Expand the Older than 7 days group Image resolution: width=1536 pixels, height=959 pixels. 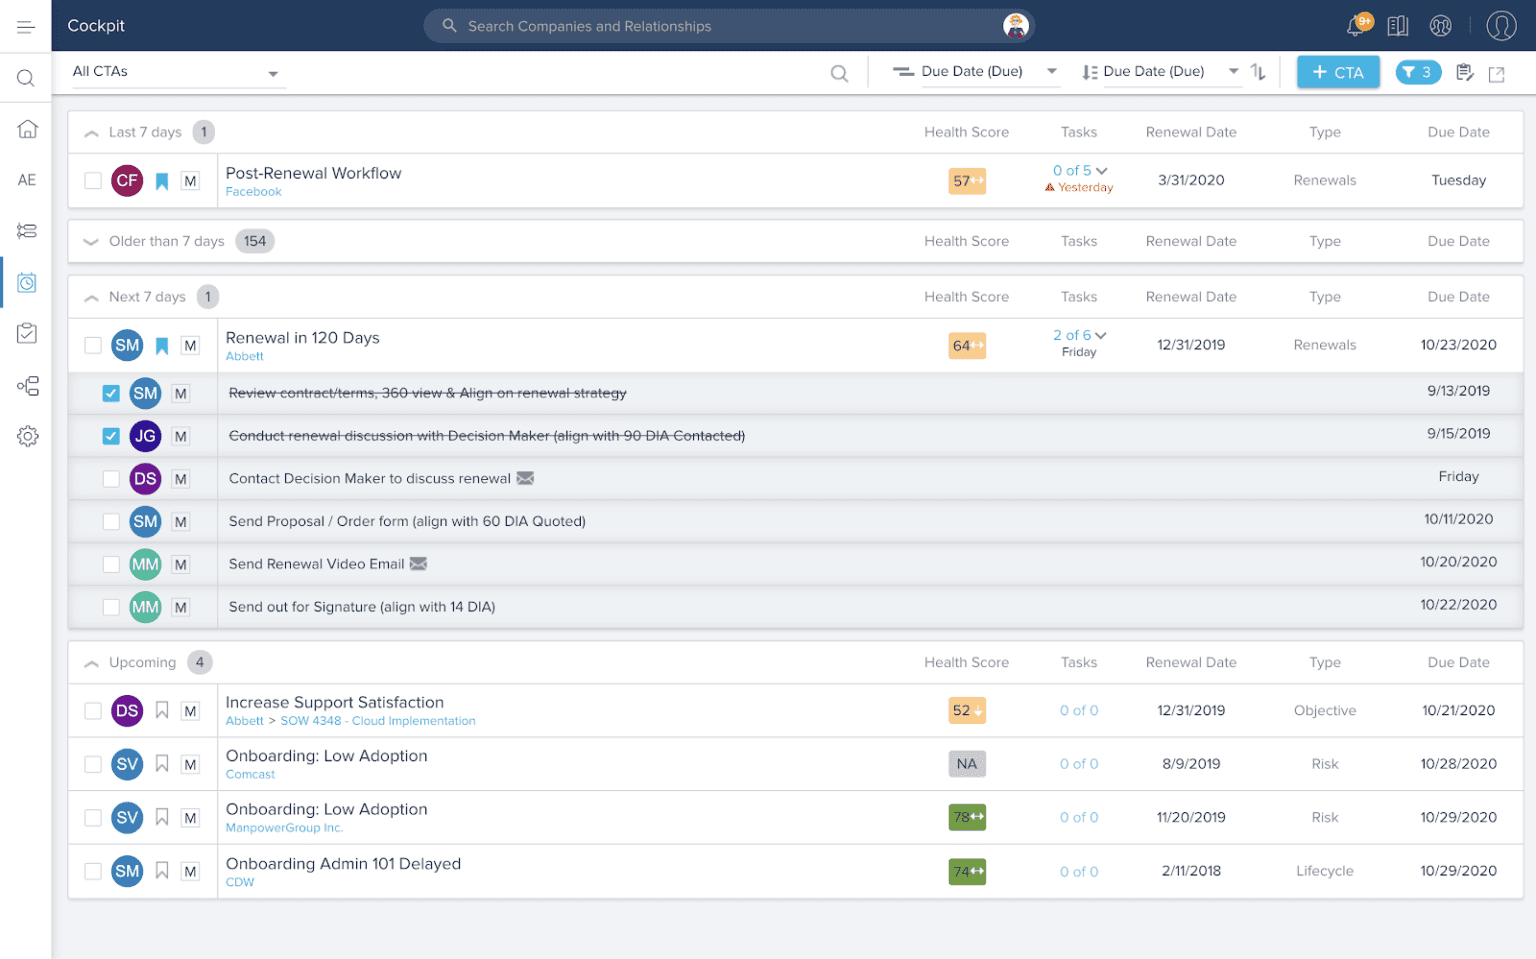(x=91, y=242)
